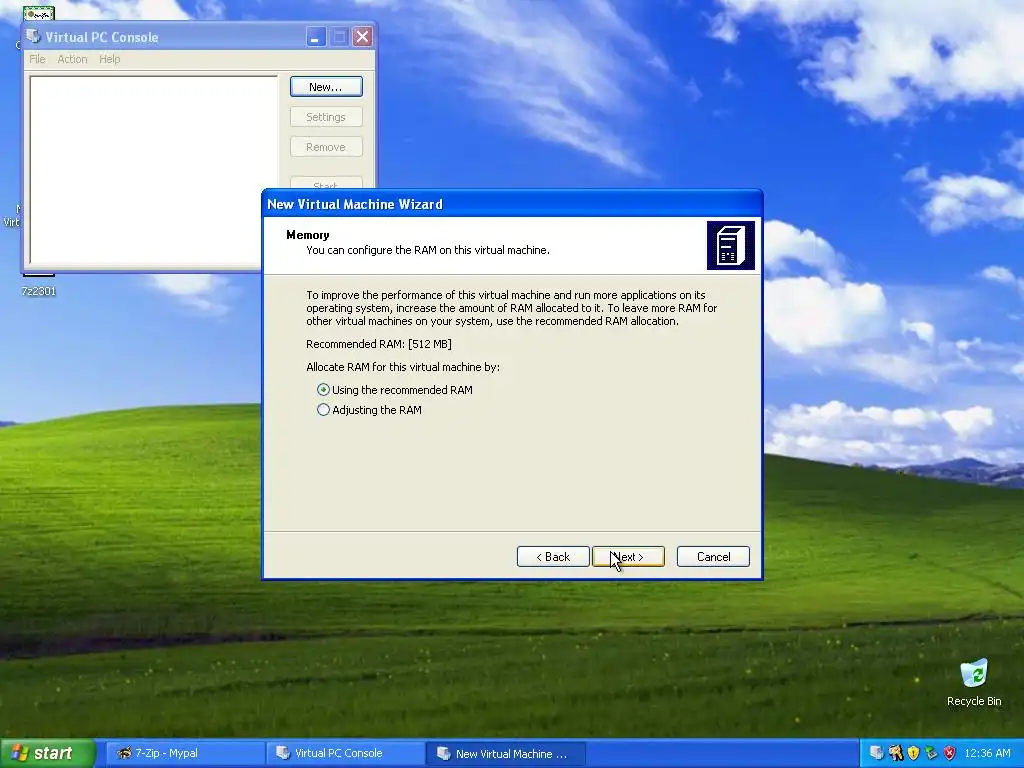Open Help menu in Virtual PC Console

coord(110,59)
